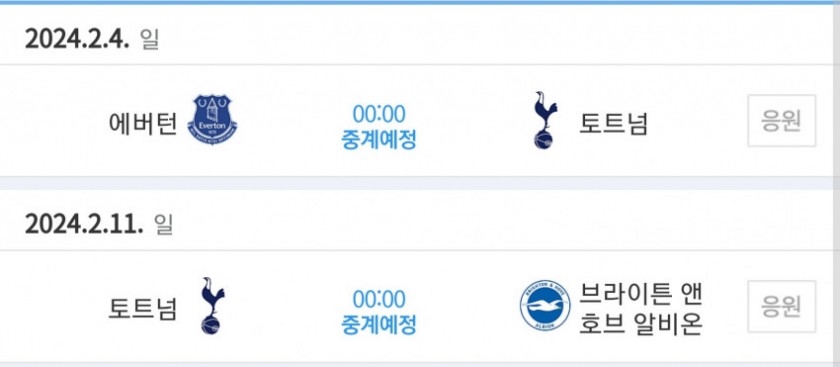Viewport: 840px width, 367px height.
Task: Tap 응원 button for Everton vs Tottenham
Action: pos(782,121)
